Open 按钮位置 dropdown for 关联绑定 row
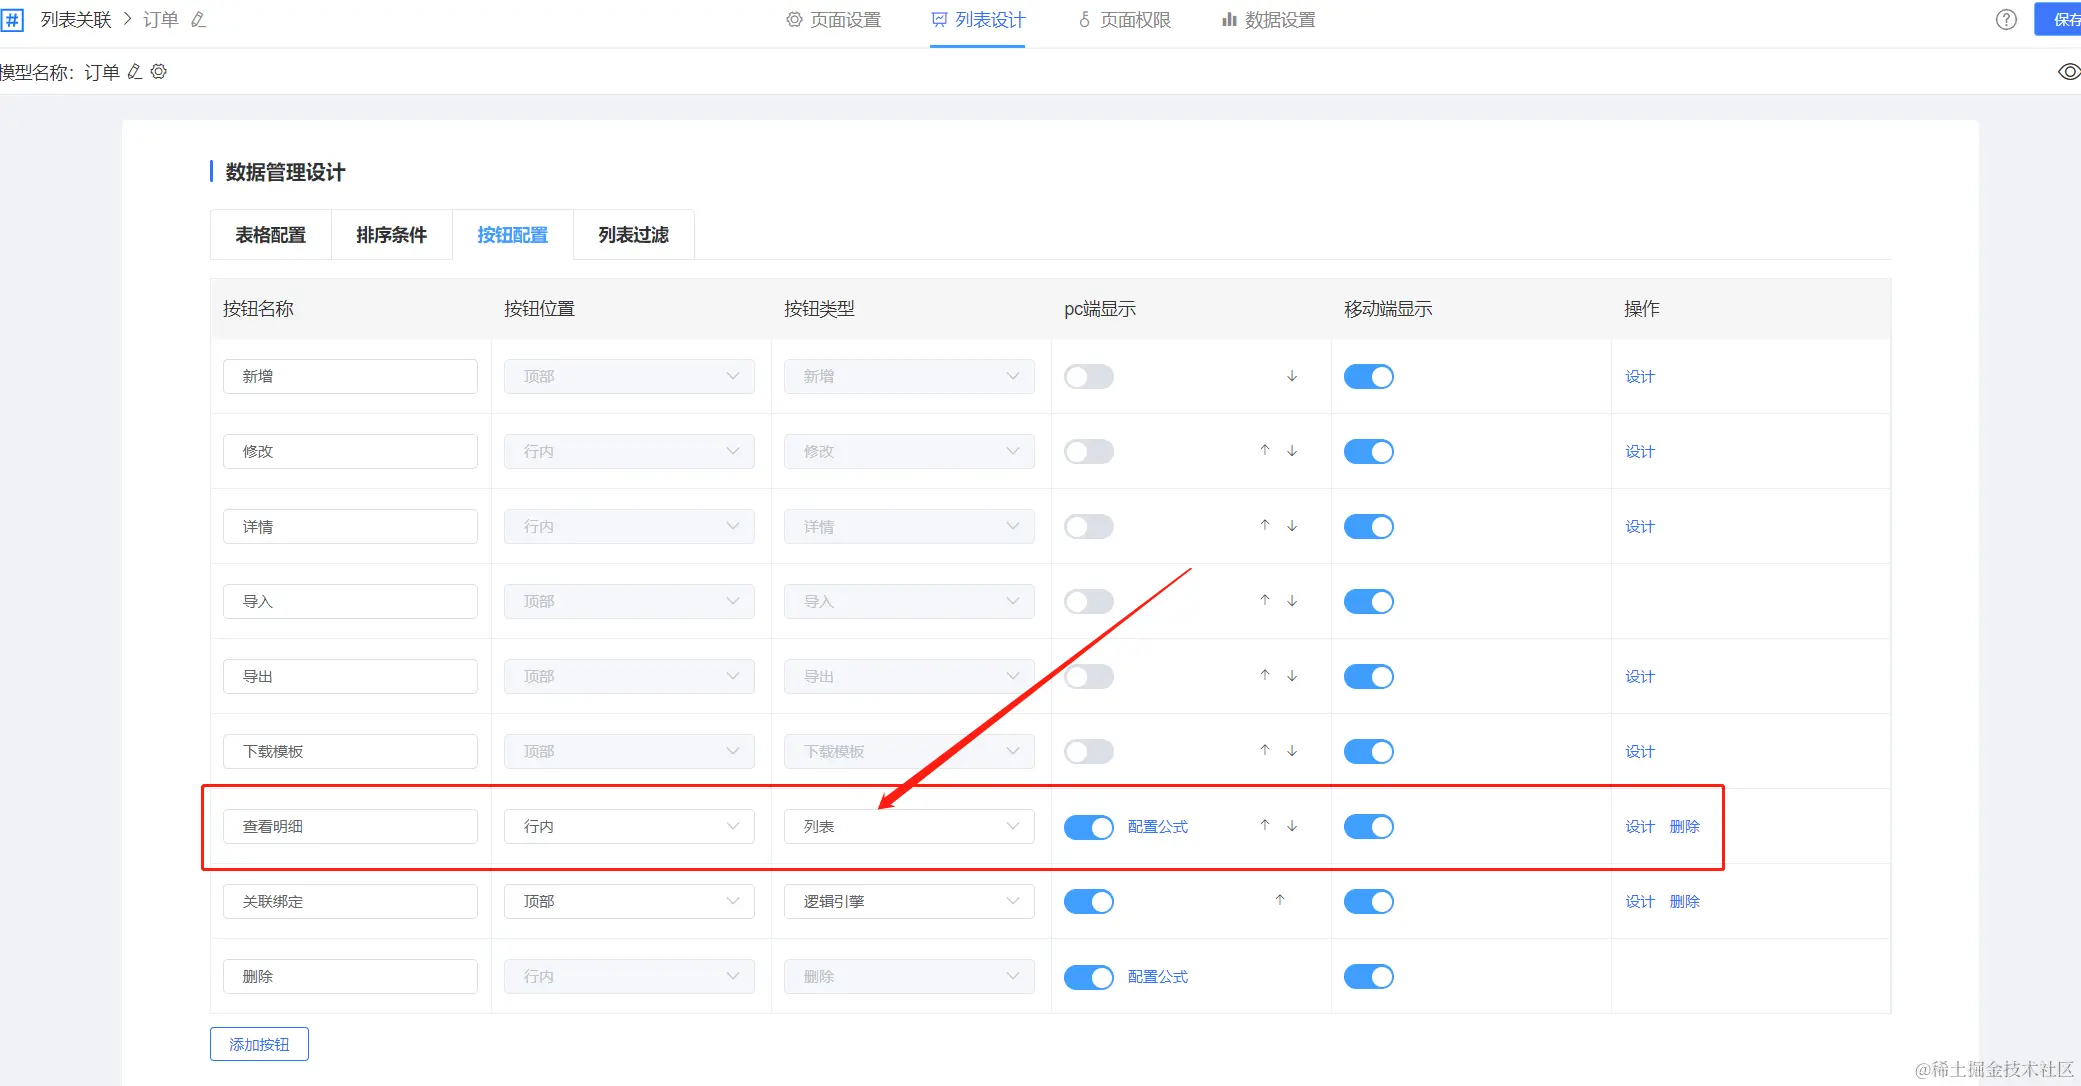This screenshot has height=1086, width=2081. [x=628, y=902]
